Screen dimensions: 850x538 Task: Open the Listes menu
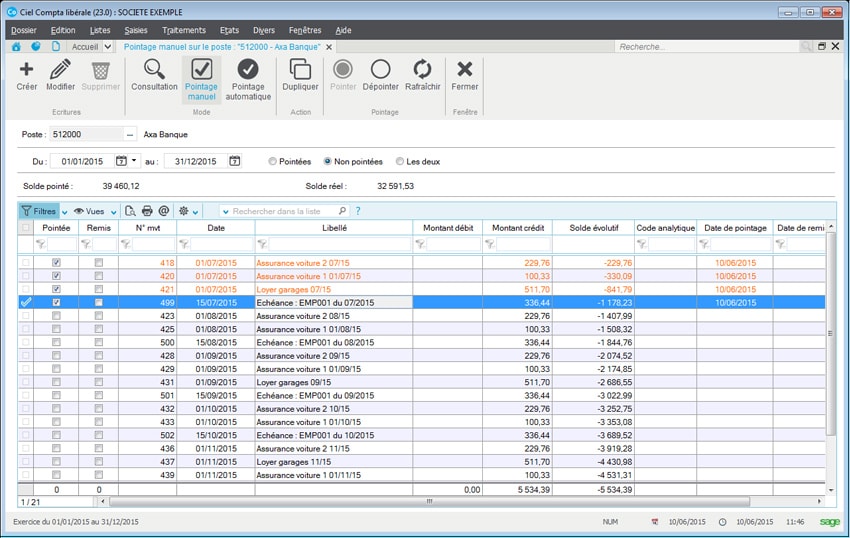(100, 30)
